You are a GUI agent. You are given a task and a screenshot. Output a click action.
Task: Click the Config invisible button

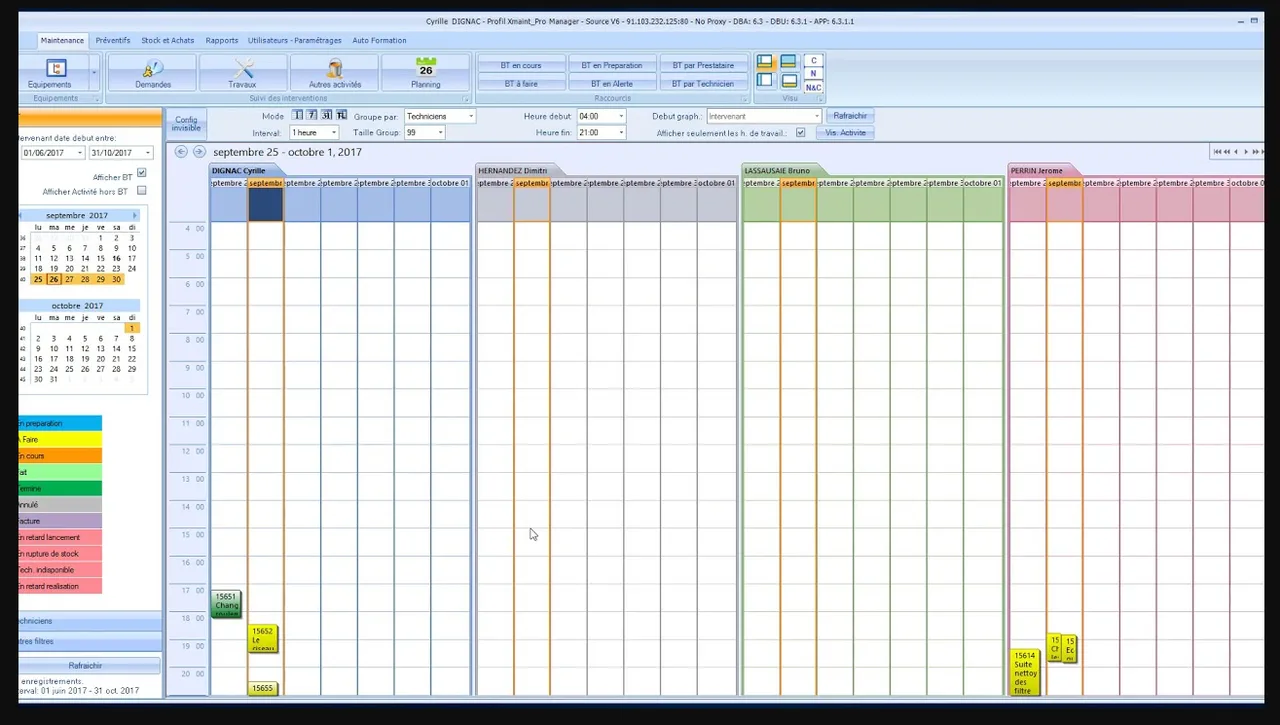click(186, 124)
